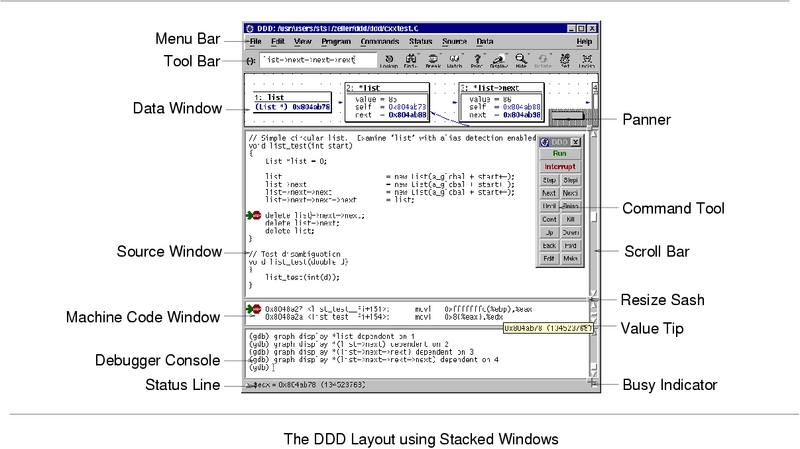Click the greyed Rotate toolbar icon
The image size is (800, 449).
click(543, 61)
